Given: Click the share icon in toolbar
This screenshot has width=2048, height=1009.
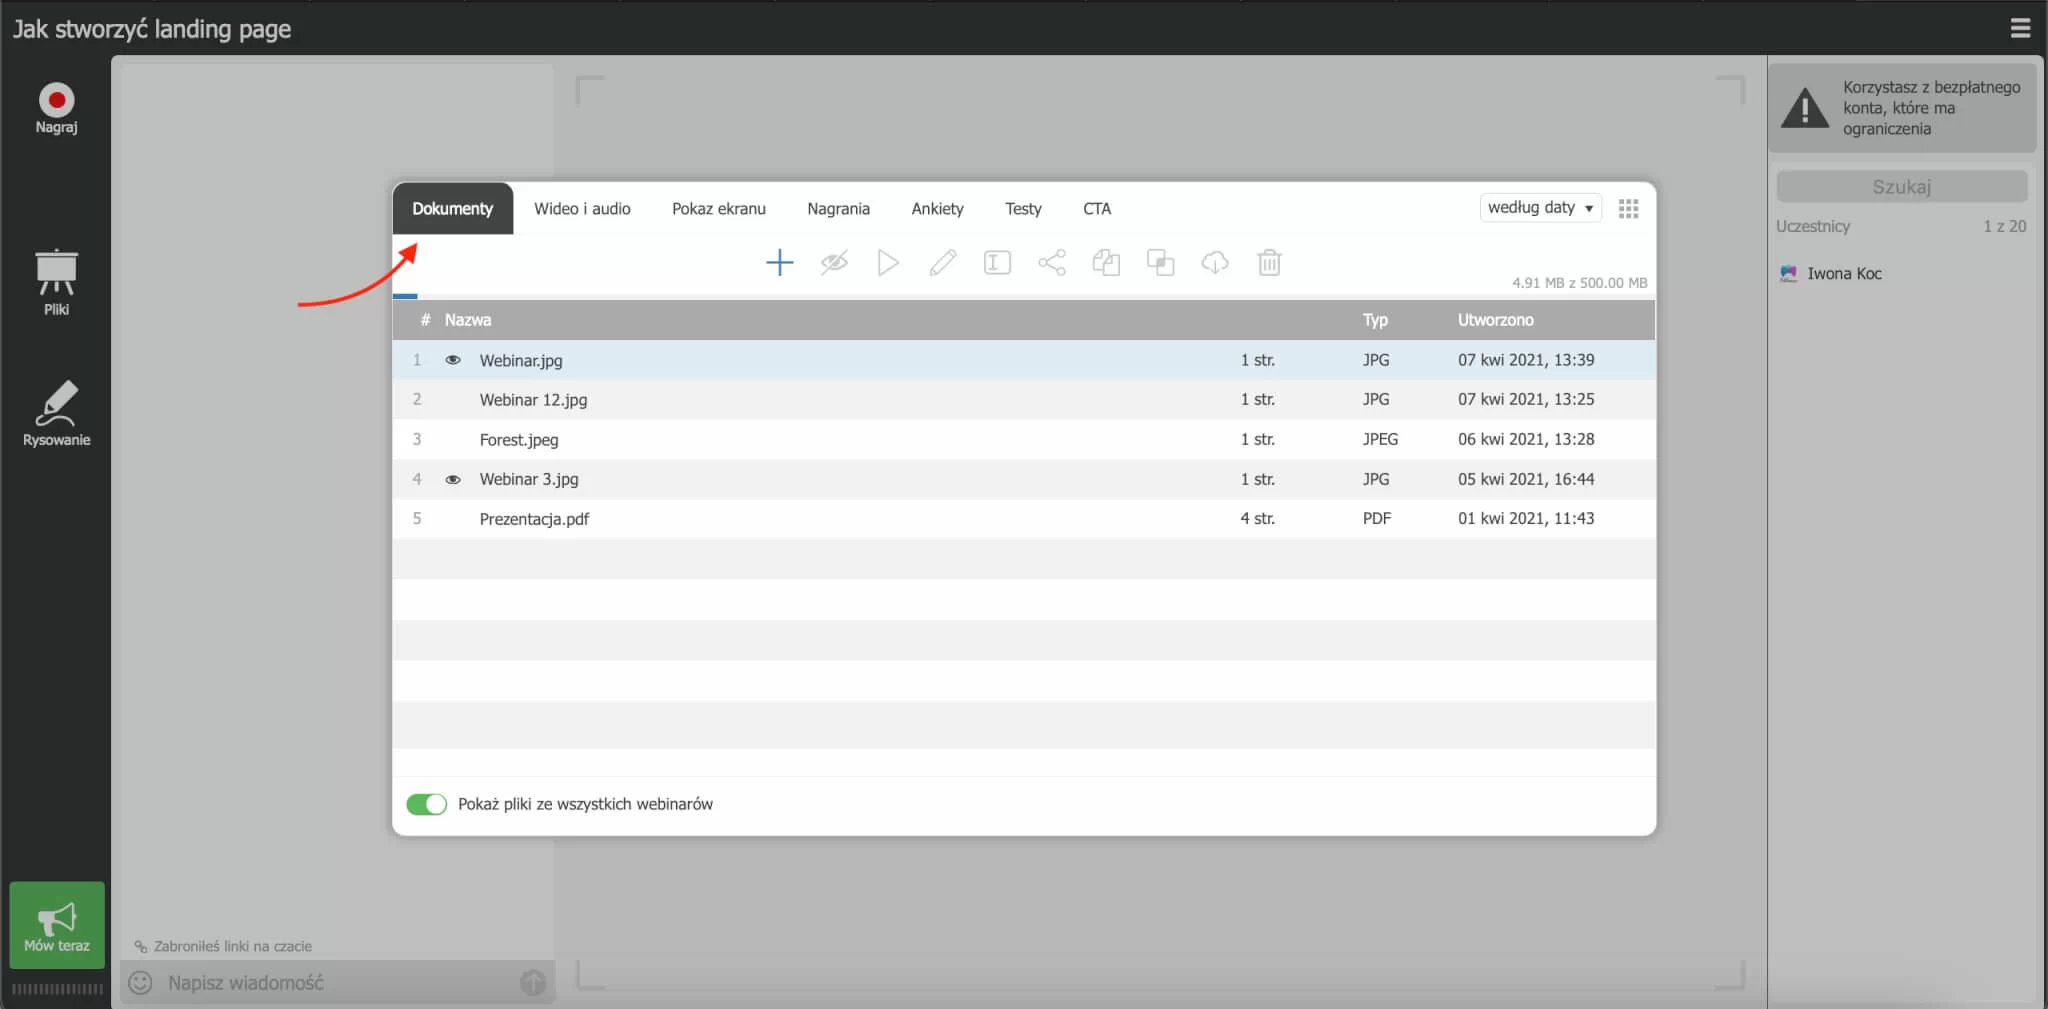Looking at the screenshot, I should pos(1051,263).
